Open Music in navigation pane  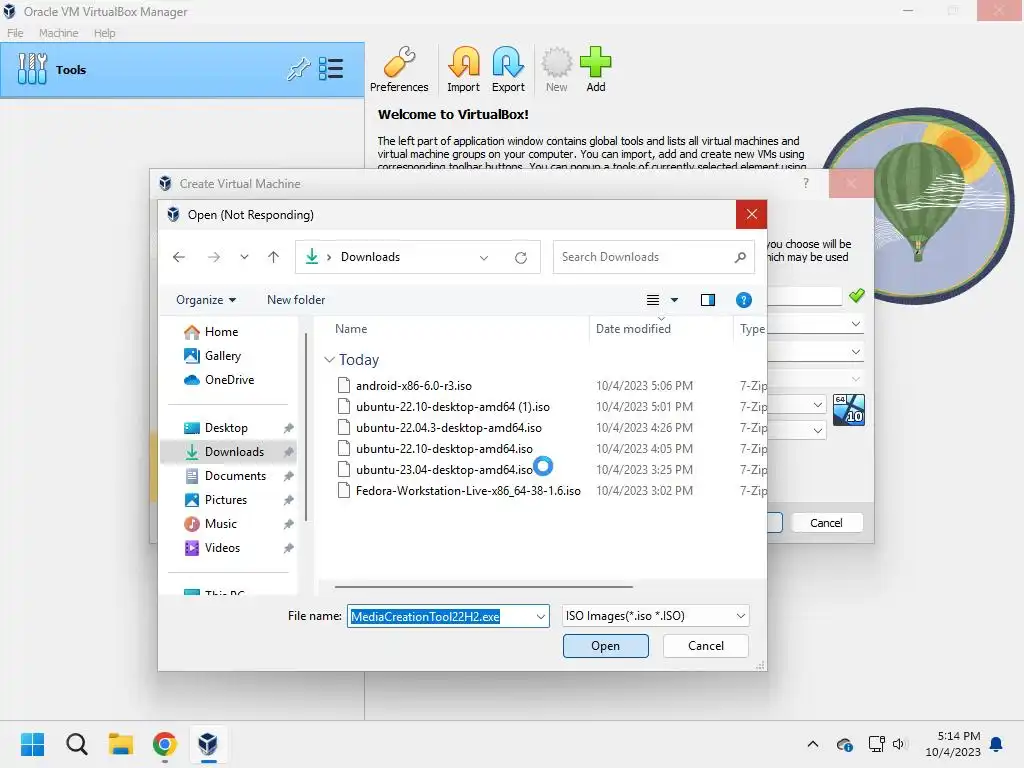(221, 524)
